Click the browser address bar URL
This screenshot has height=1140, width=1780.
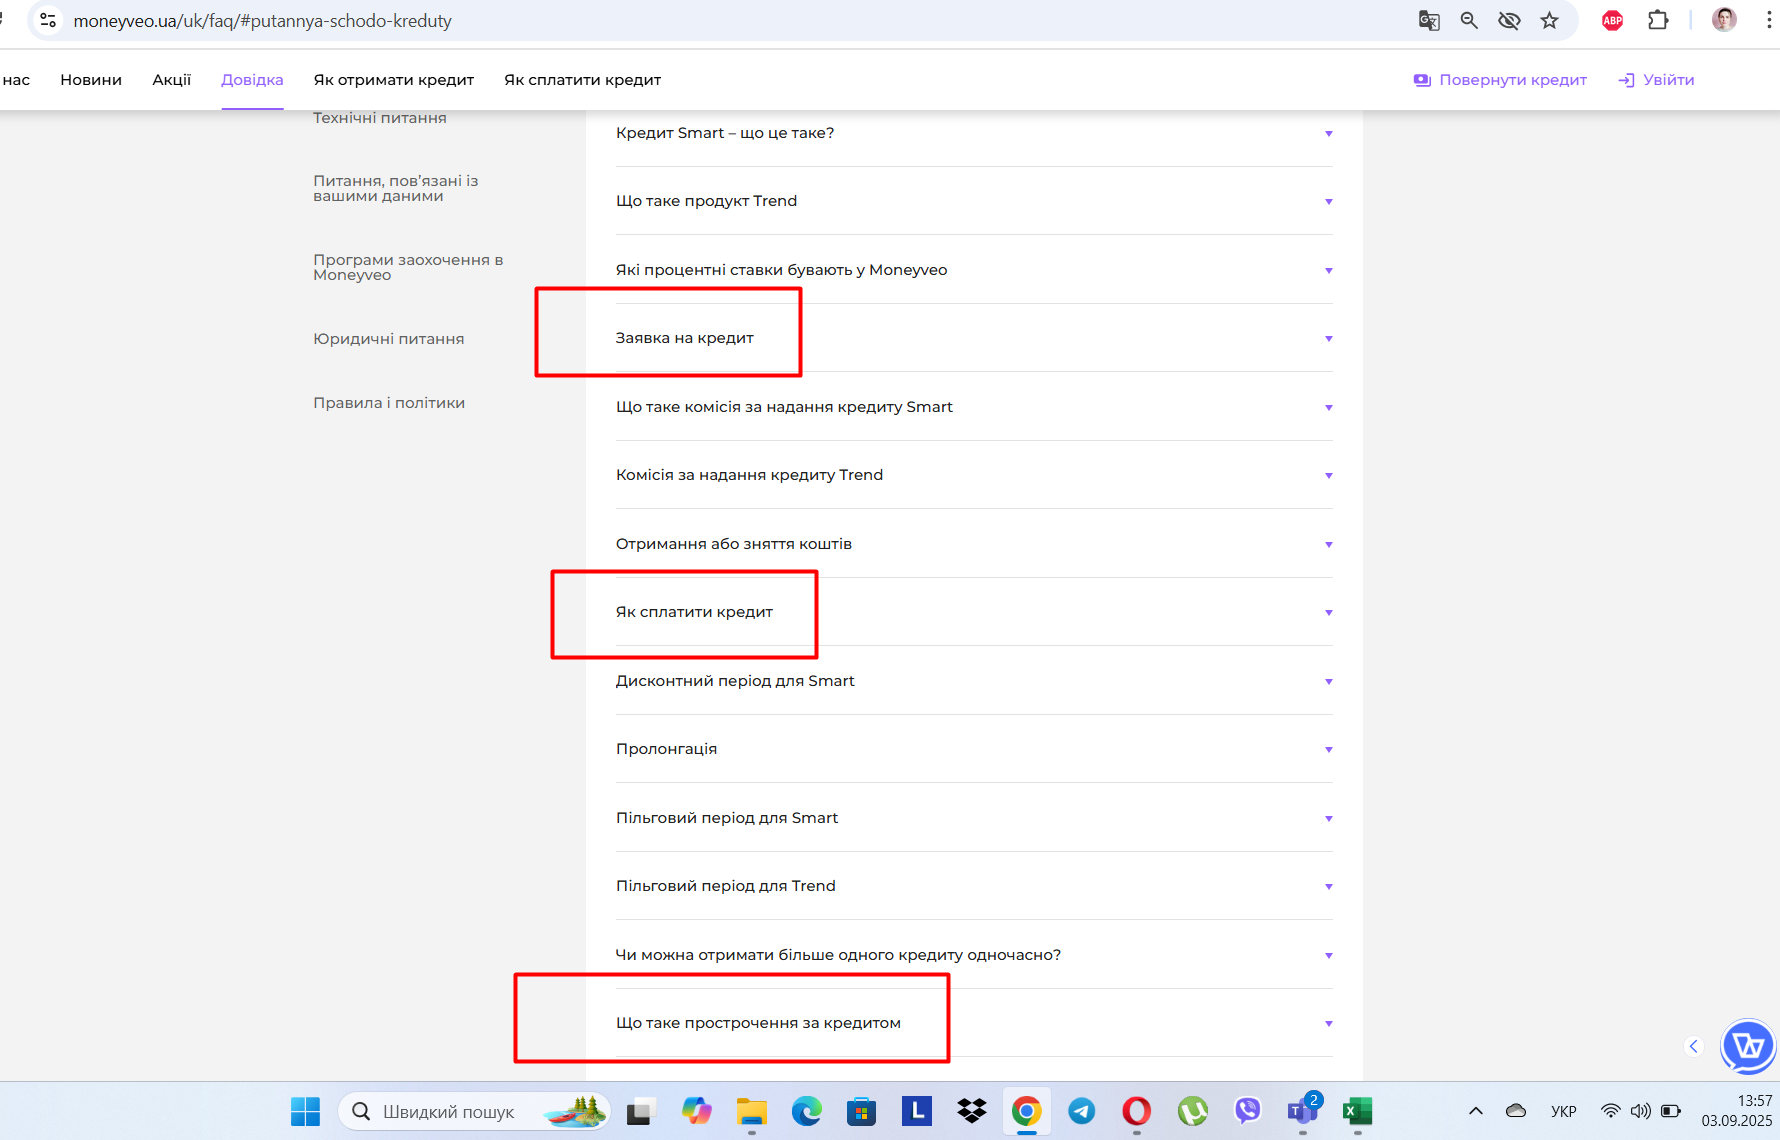point(263,21)
